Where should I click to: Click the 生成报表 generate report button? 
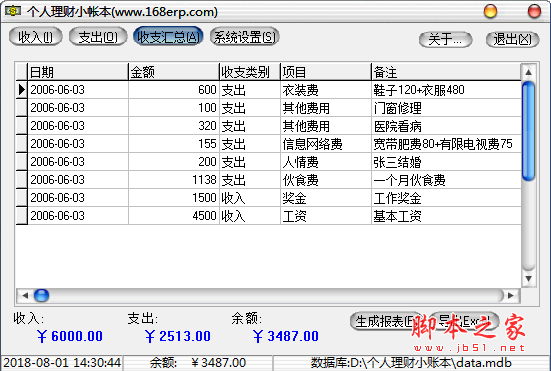pos(387,321)
